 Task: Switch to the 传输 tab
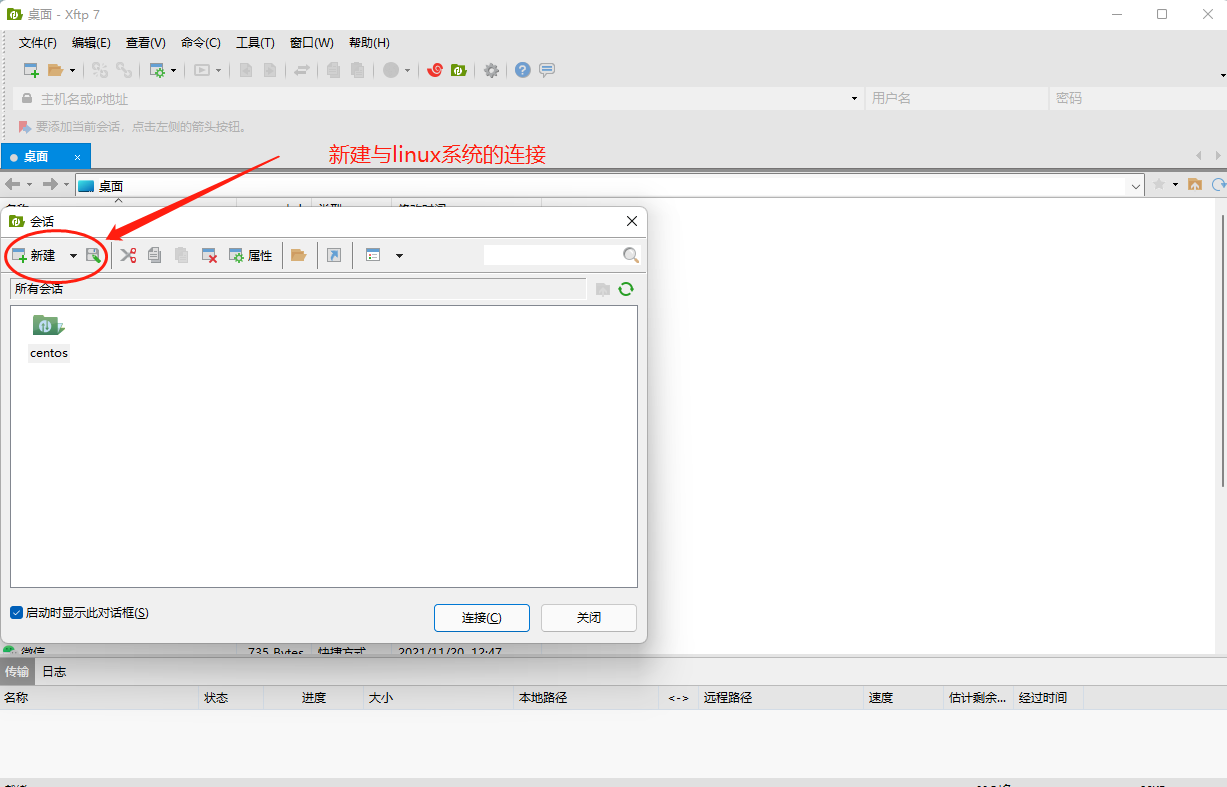[x=17, y=672]
